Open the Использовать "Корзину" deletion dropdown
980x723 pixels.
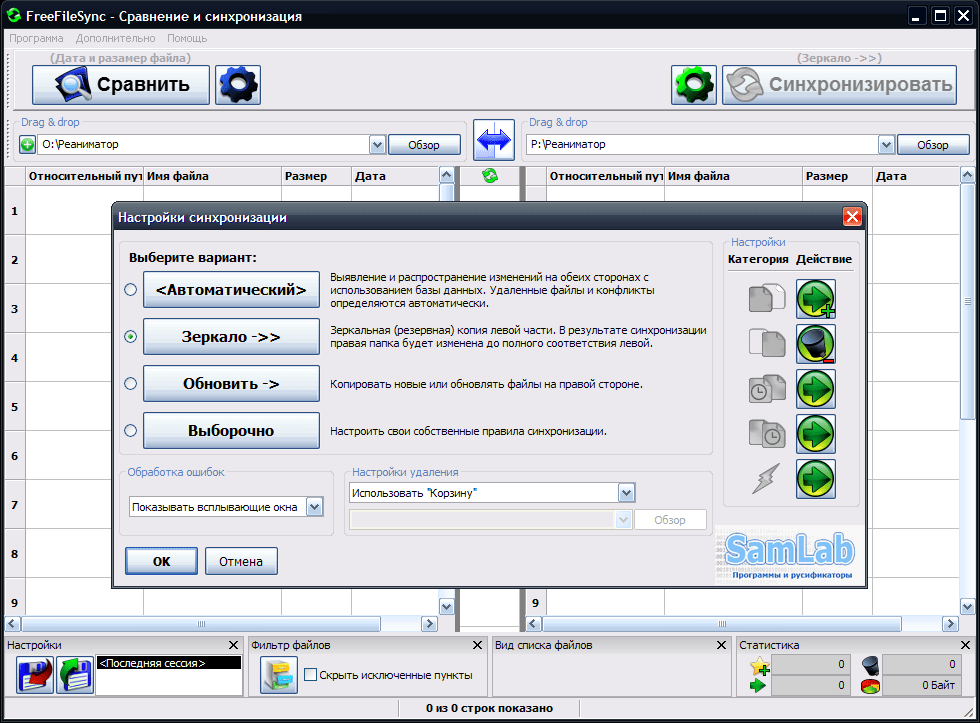click(x=626, y=493)
